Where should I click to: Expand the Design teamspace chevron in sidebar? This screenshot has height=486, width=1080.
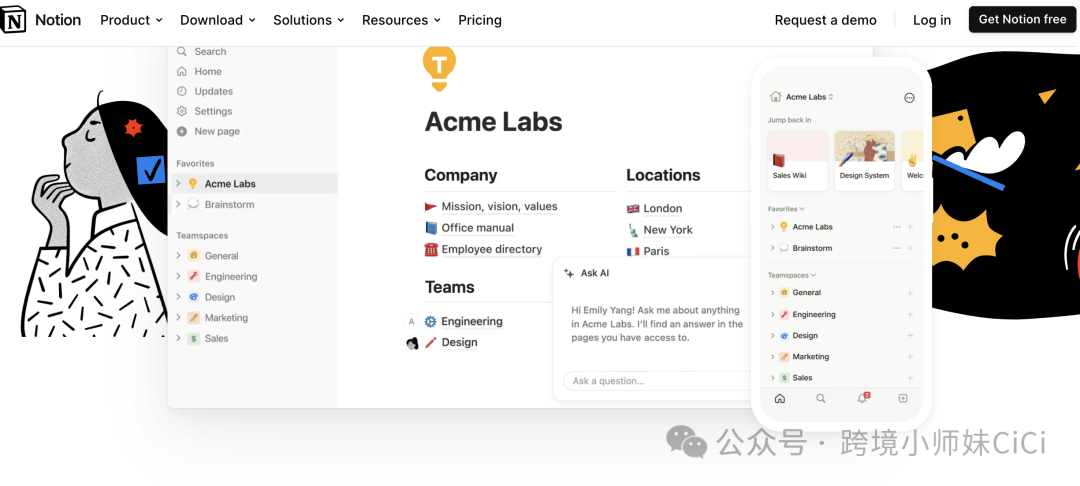(178, 297)
